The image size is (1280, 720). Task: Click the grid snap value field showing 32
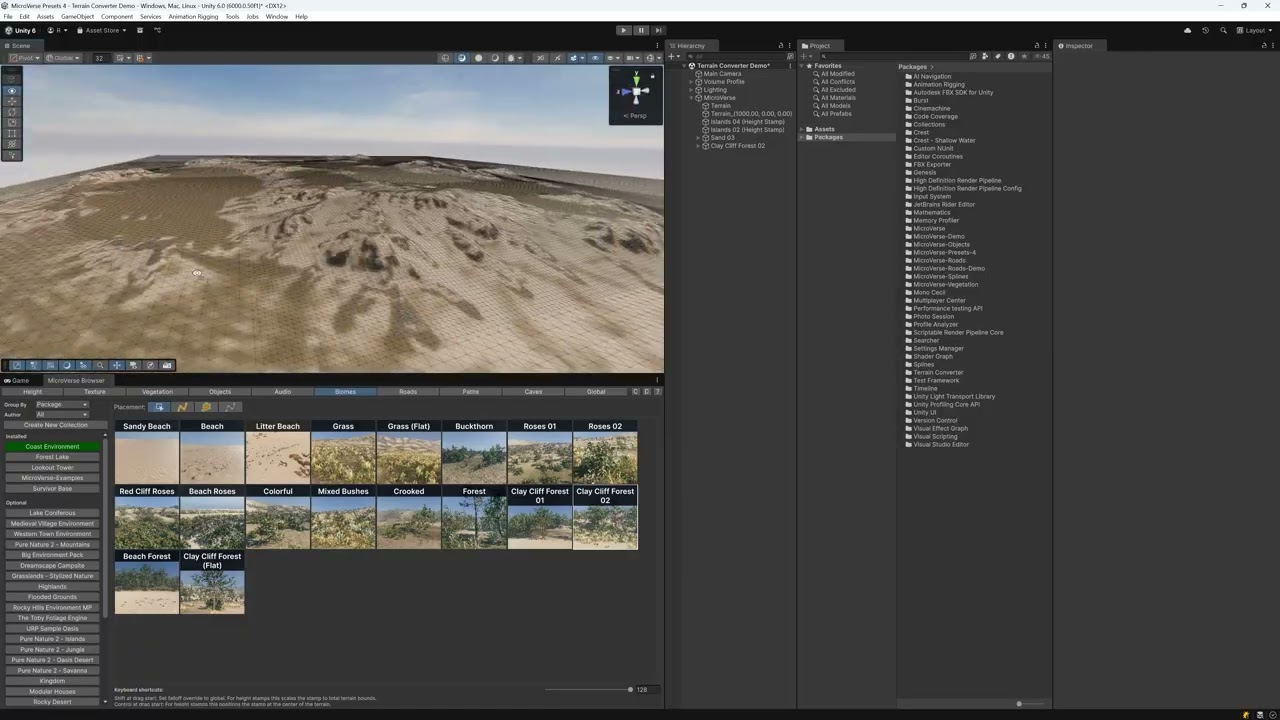click(x=100, y=58)
